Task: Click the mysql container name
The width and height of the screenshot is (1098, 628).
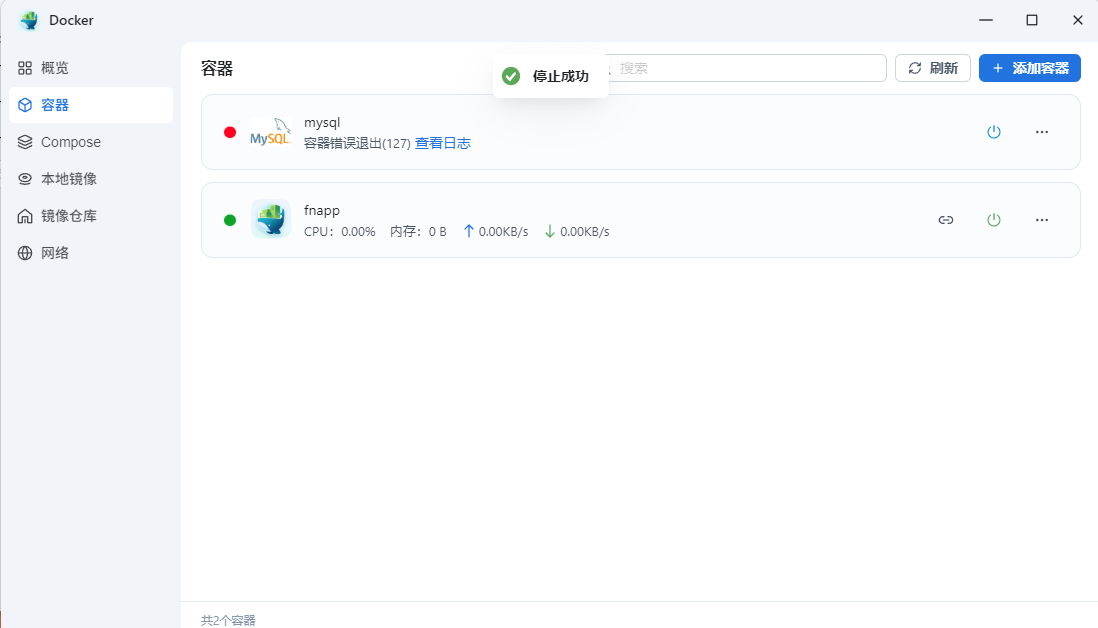Action: (322, 123)
